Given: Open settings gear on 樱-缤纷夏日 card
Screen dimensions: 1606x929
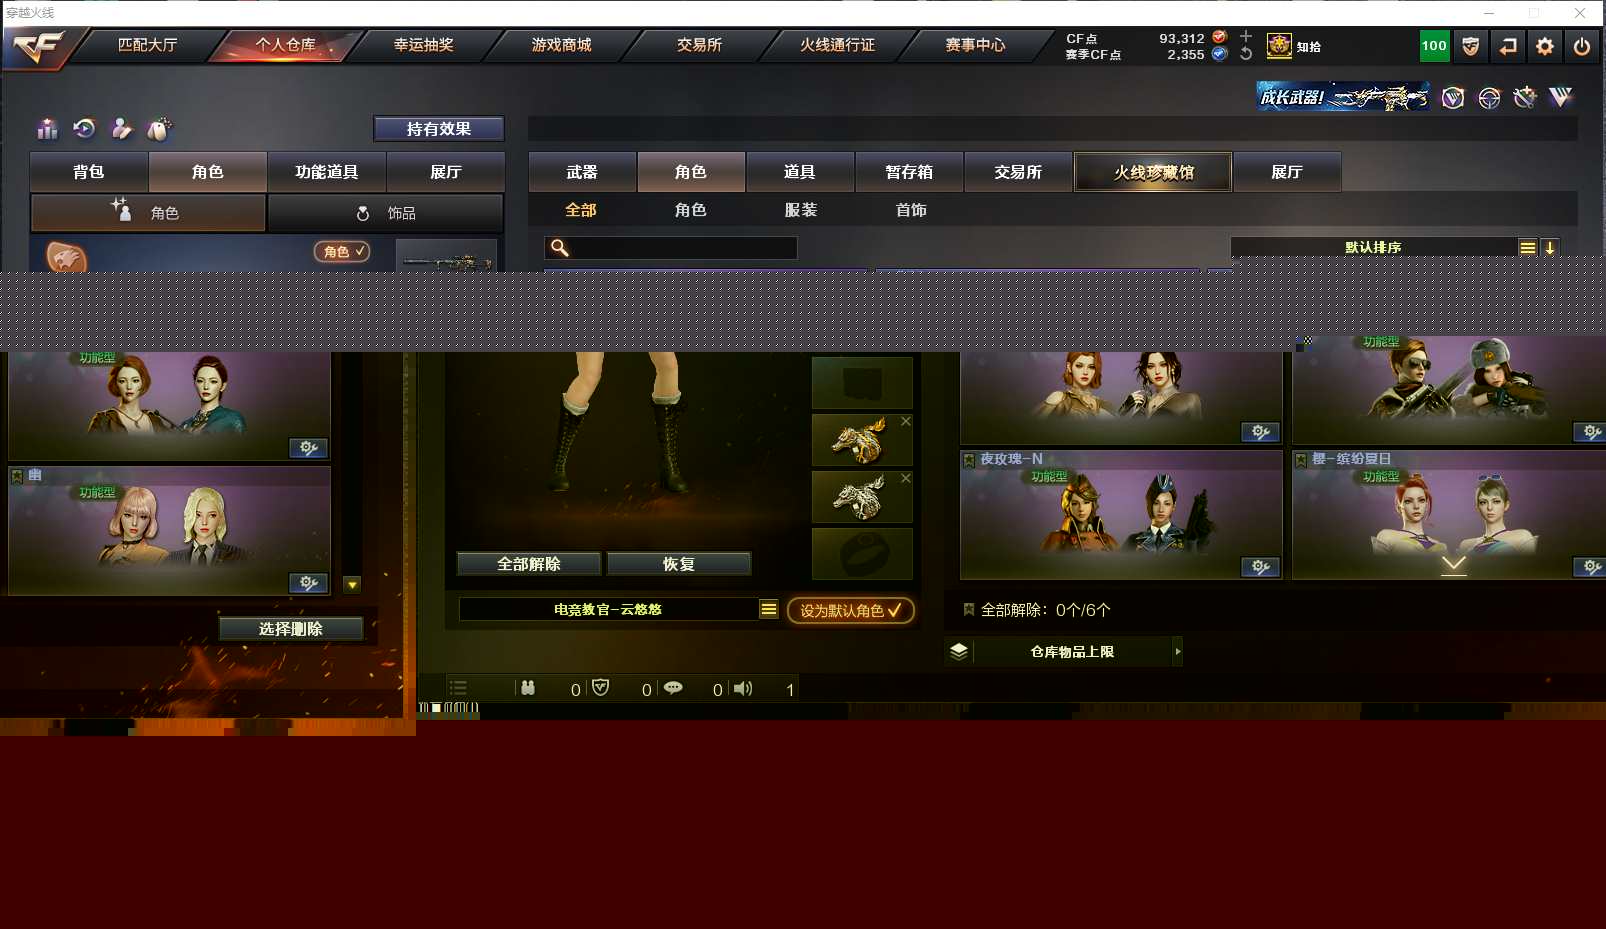Looking at the screenshot, I should coord(1590,567).
